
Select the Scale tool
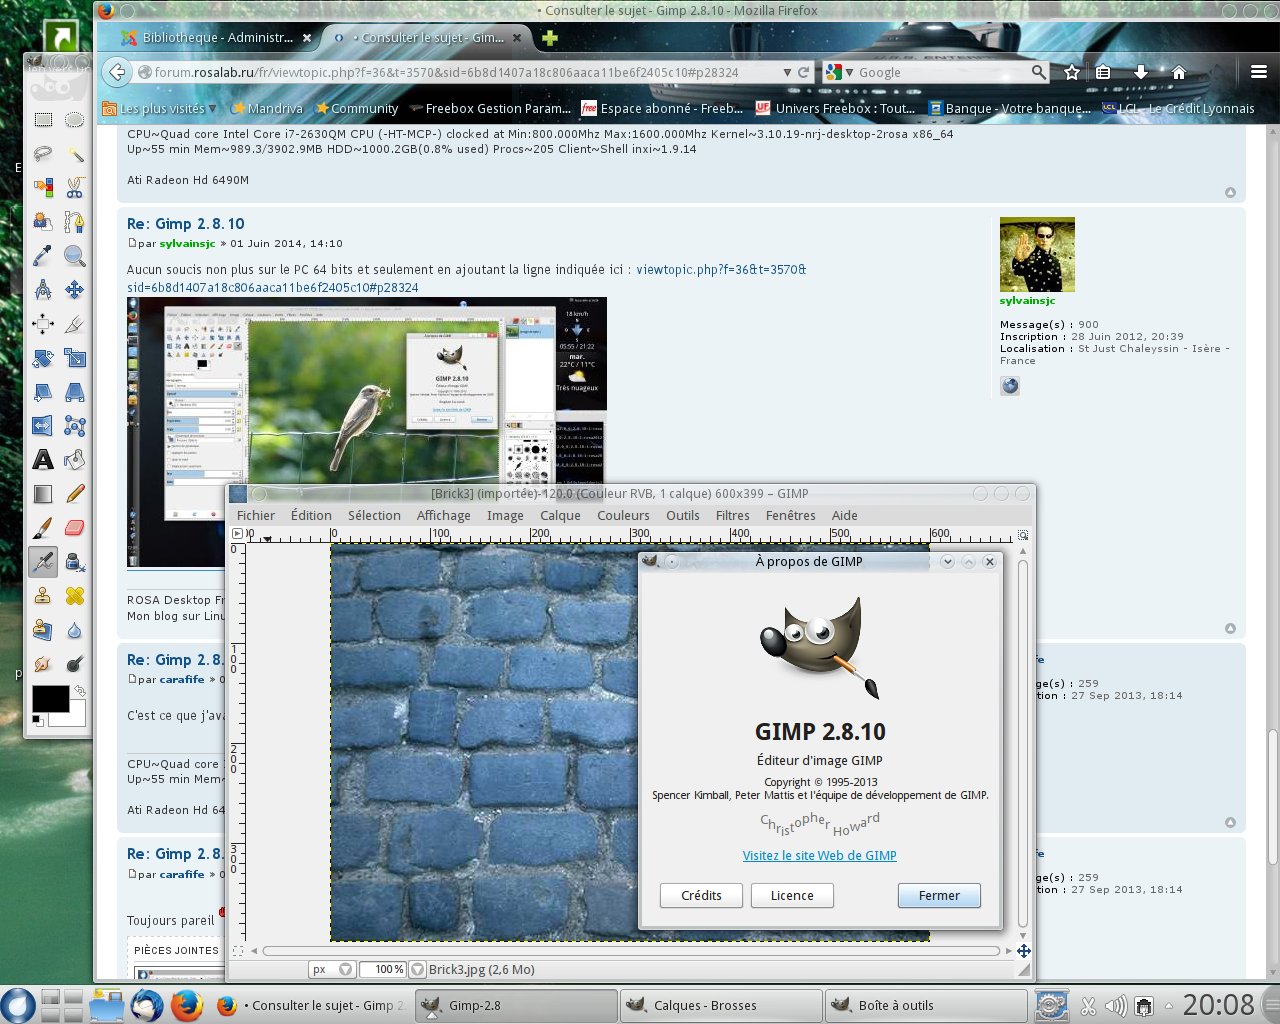(x=75, y=358)
